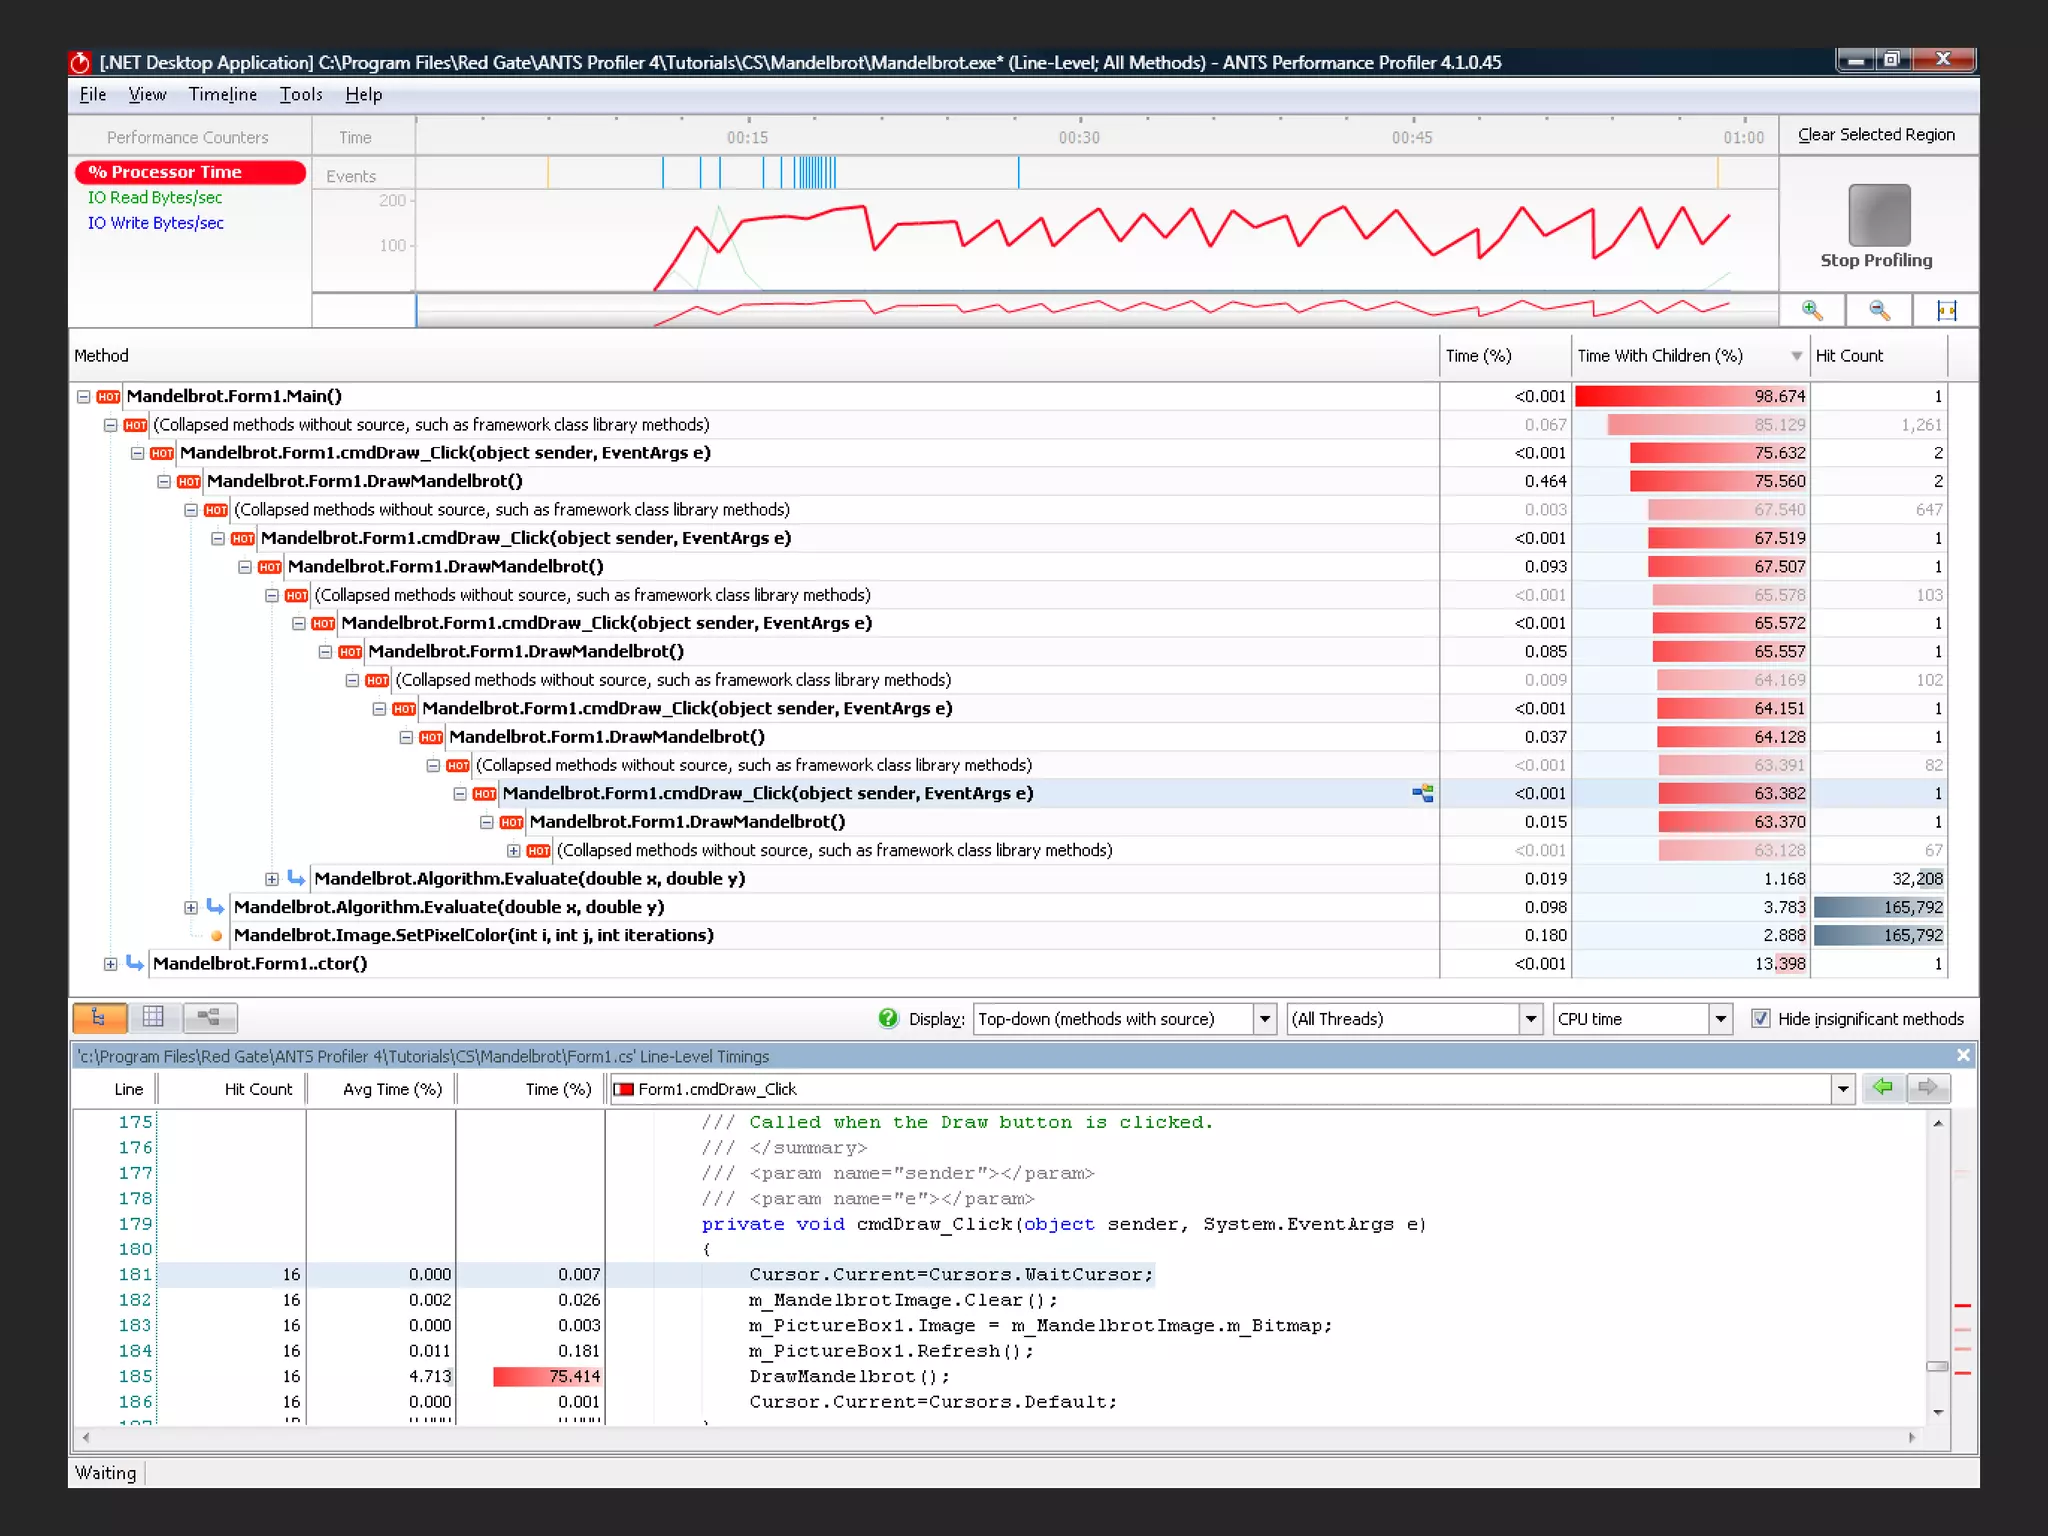Click the Time With Children column header
2048x1536 pixels.
click(x=1660, y=356)
